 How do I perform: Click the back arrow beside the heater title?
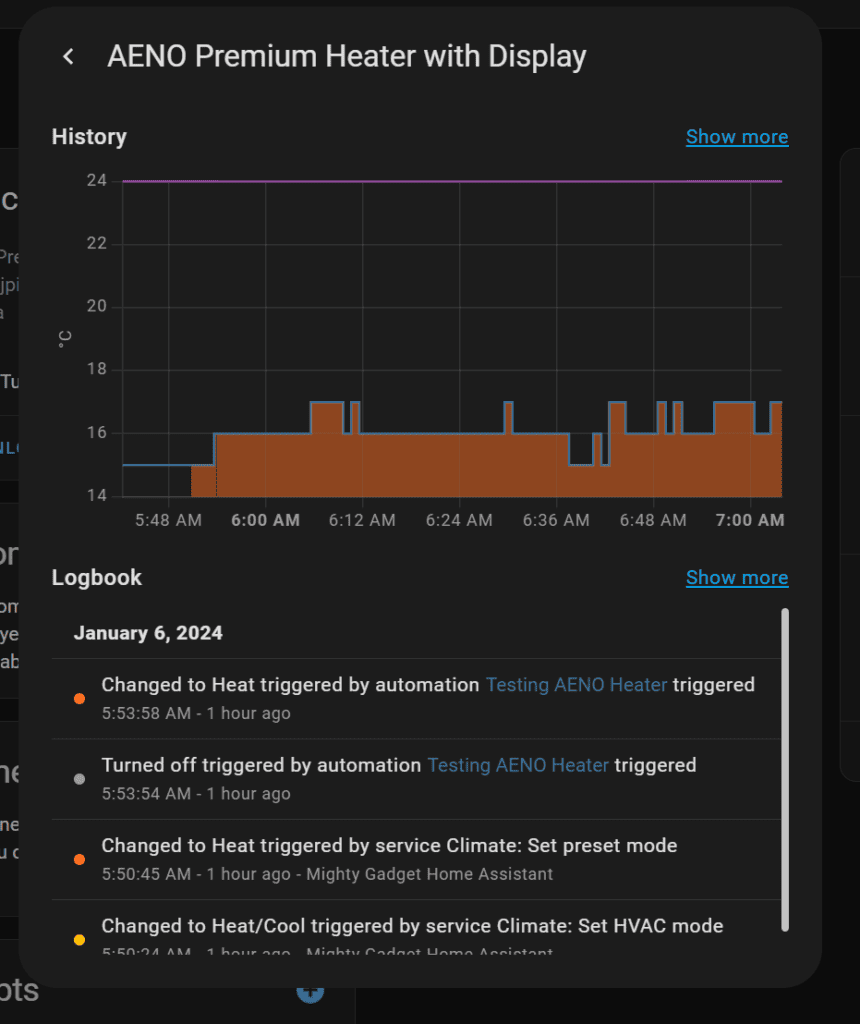click(68, 57)
